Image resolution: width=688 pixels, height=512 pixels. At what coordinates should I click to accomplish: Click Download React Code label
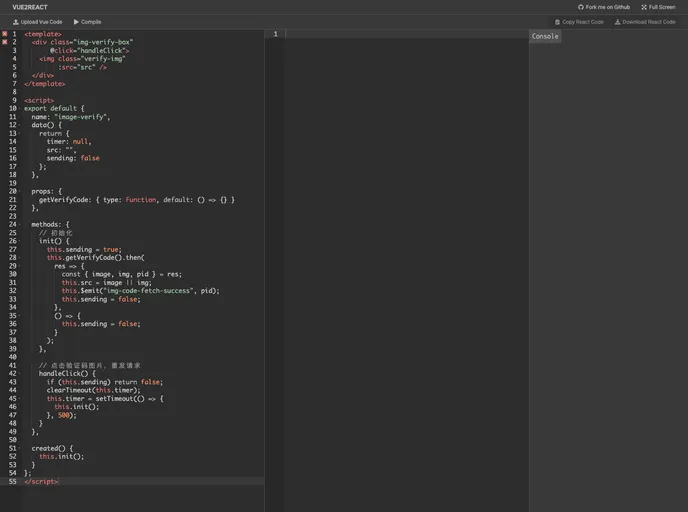649,22
